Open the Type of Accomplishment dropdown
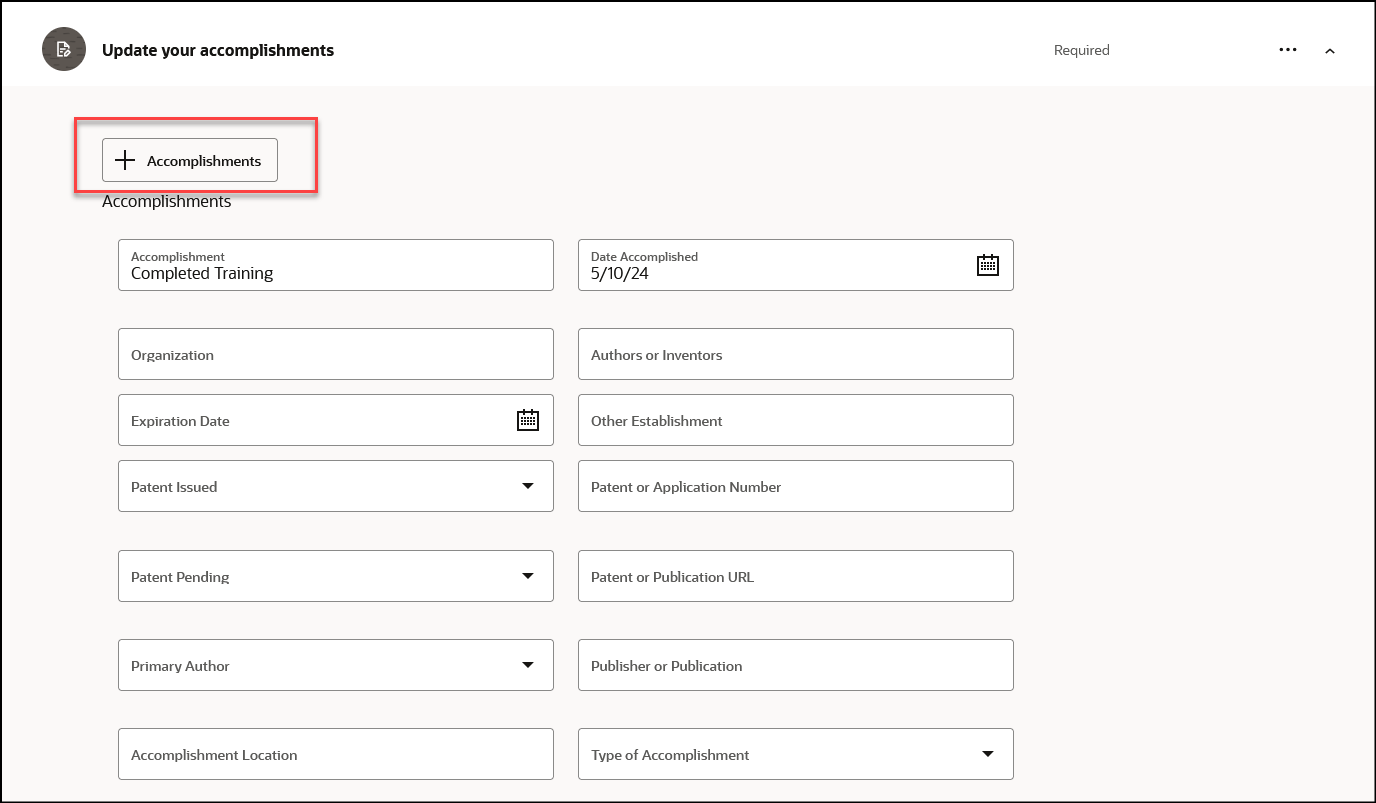1376x803 pixels. pos(988,754)
